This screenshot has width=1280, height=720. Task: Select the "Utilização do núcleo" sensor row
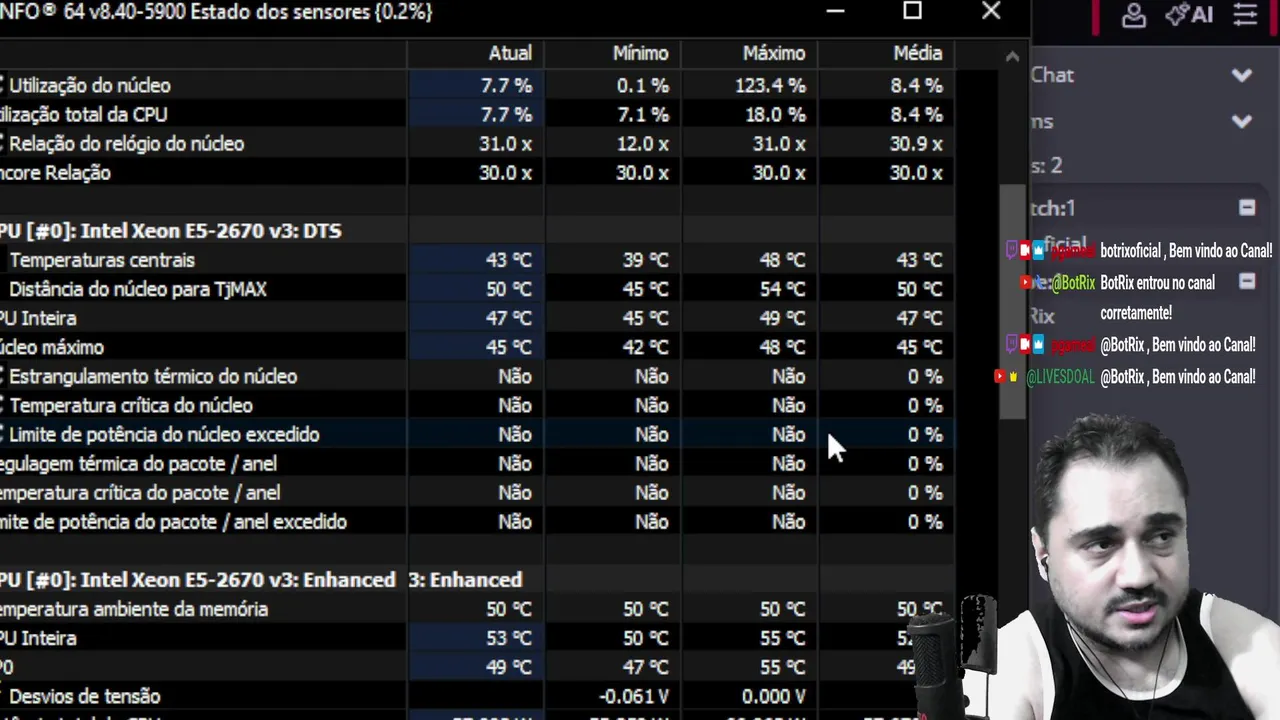pos(477,86)
